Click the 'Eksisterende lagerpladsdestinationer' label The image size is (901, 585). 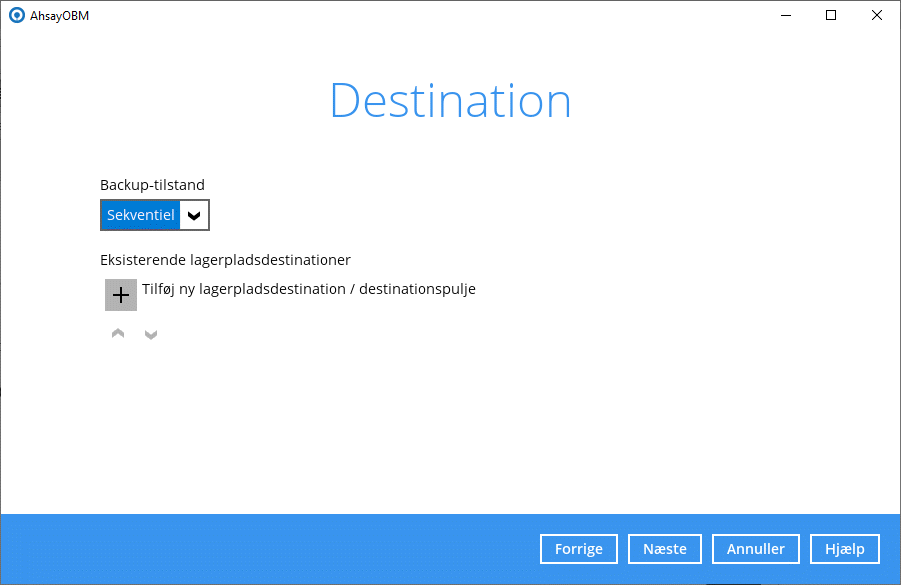pos(225,260)
